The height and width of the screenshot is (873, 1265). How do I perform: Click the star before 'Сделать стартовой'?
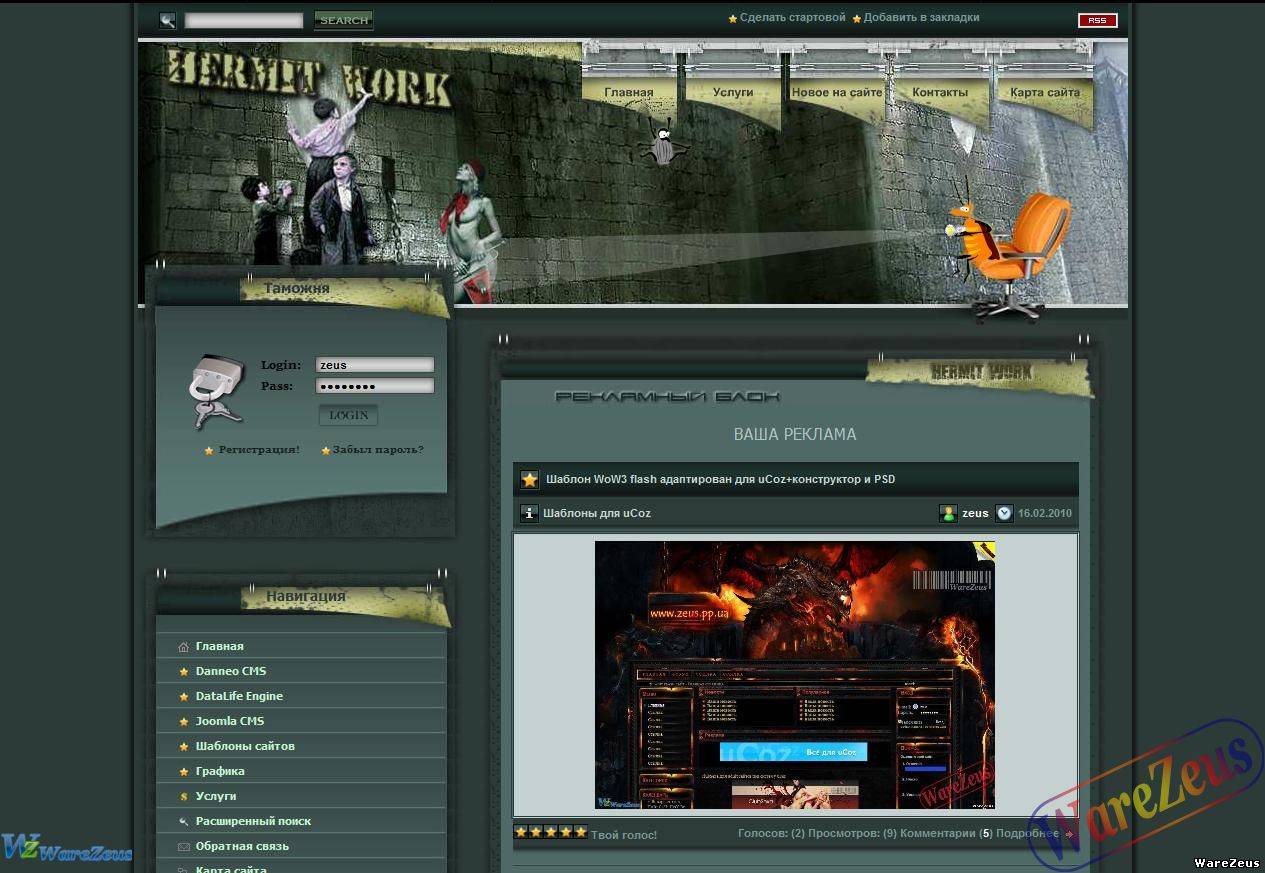[x=733, y=19]
